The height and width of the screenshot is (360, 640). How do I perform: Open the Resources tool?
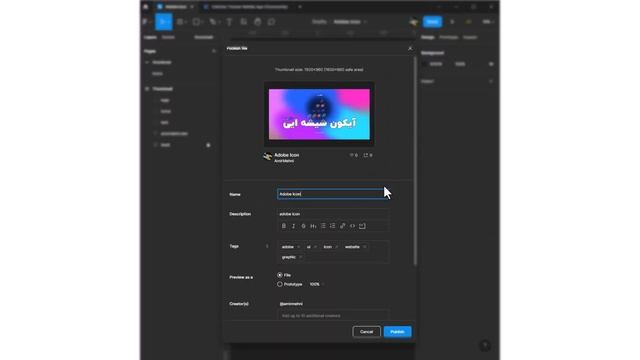coord(244,22)
